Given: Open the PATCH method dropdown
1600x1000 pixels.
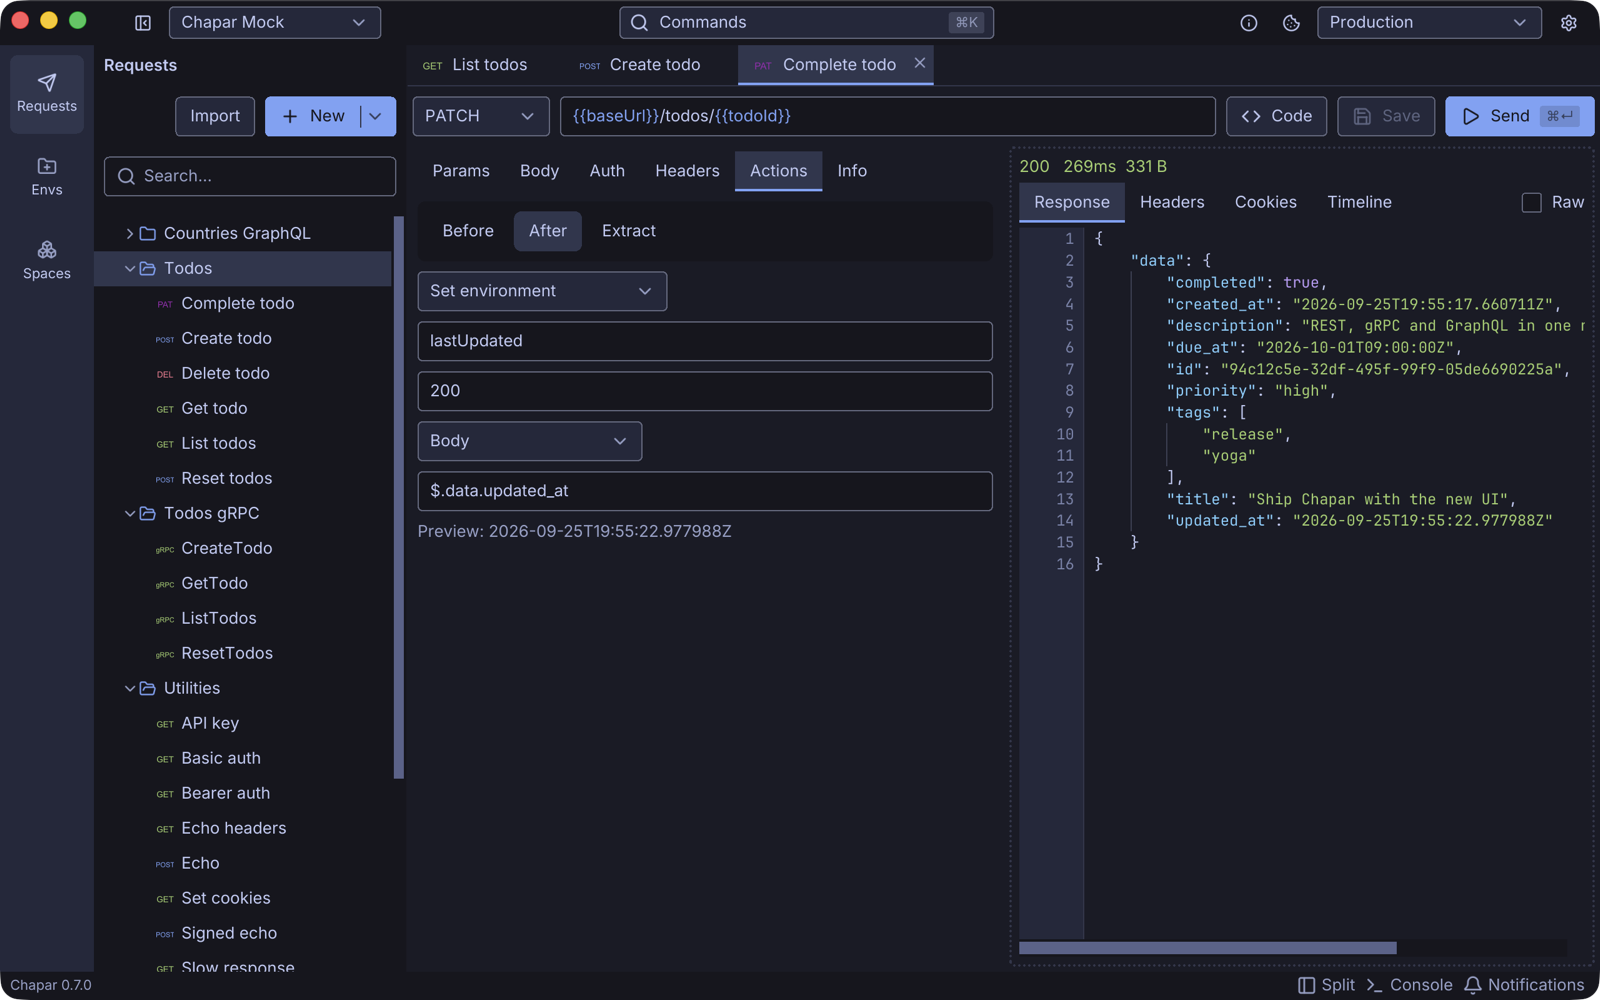Looking at the screenshot, I should [x=481, y=116].
